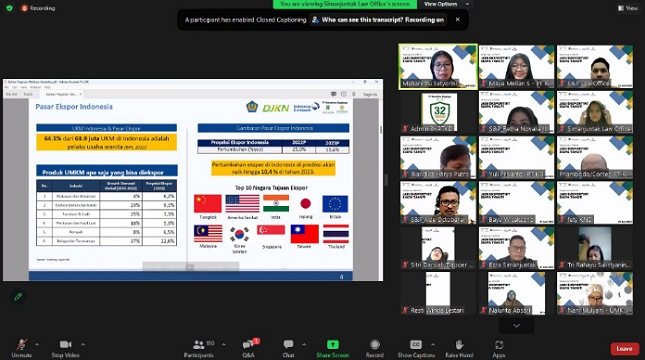Image resolution: width=645 pixels, height=360 pixels.
Task: Raise hand in the meeting
Action: [x=459, y=348]
